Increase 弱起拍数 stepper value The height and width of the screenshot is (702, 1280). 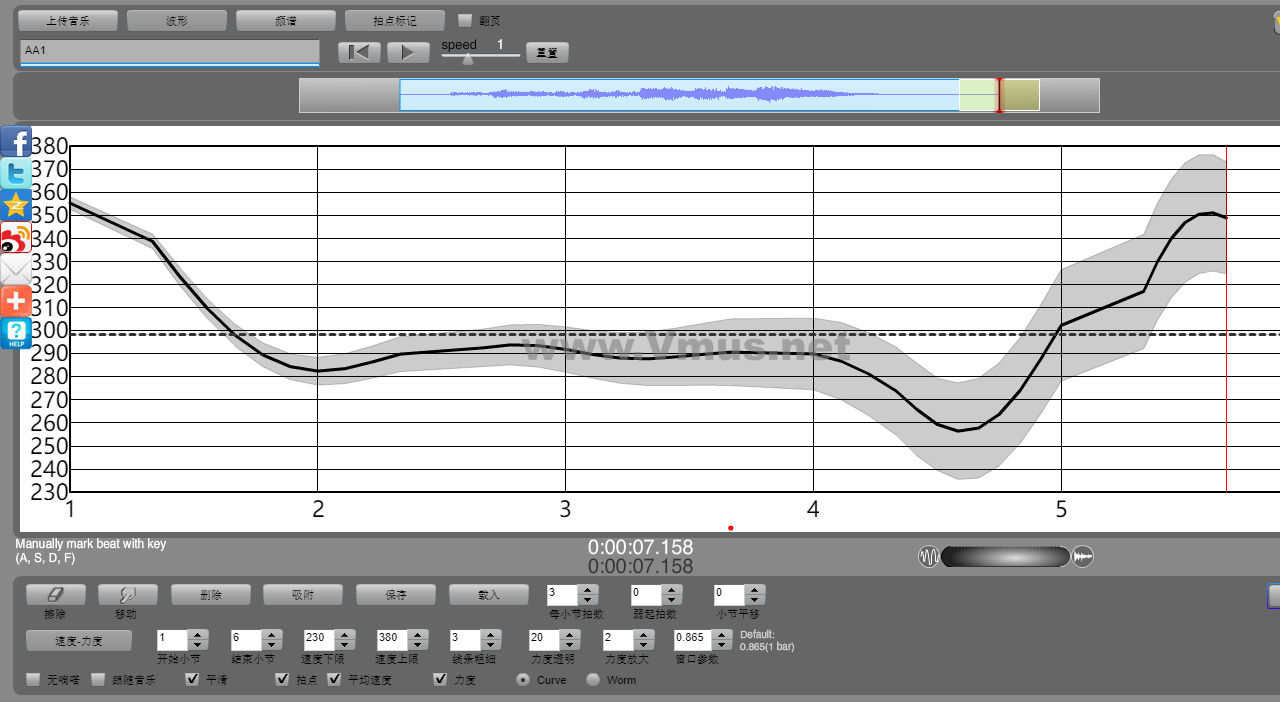pyautogui.click(x=672, y=589)
